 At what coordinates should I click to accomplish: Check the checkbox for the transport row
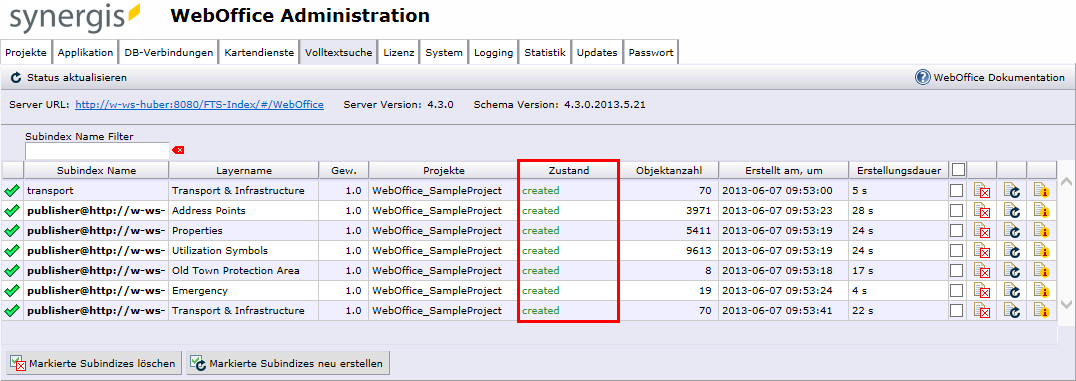pos(957,191)
